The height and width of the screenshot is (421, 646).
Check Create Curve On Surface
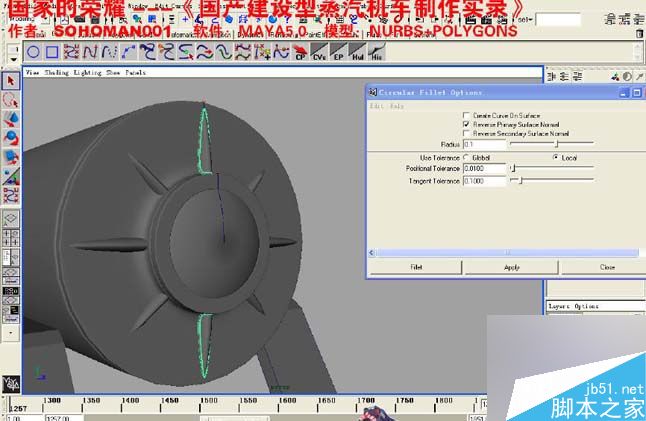[466, 115]
